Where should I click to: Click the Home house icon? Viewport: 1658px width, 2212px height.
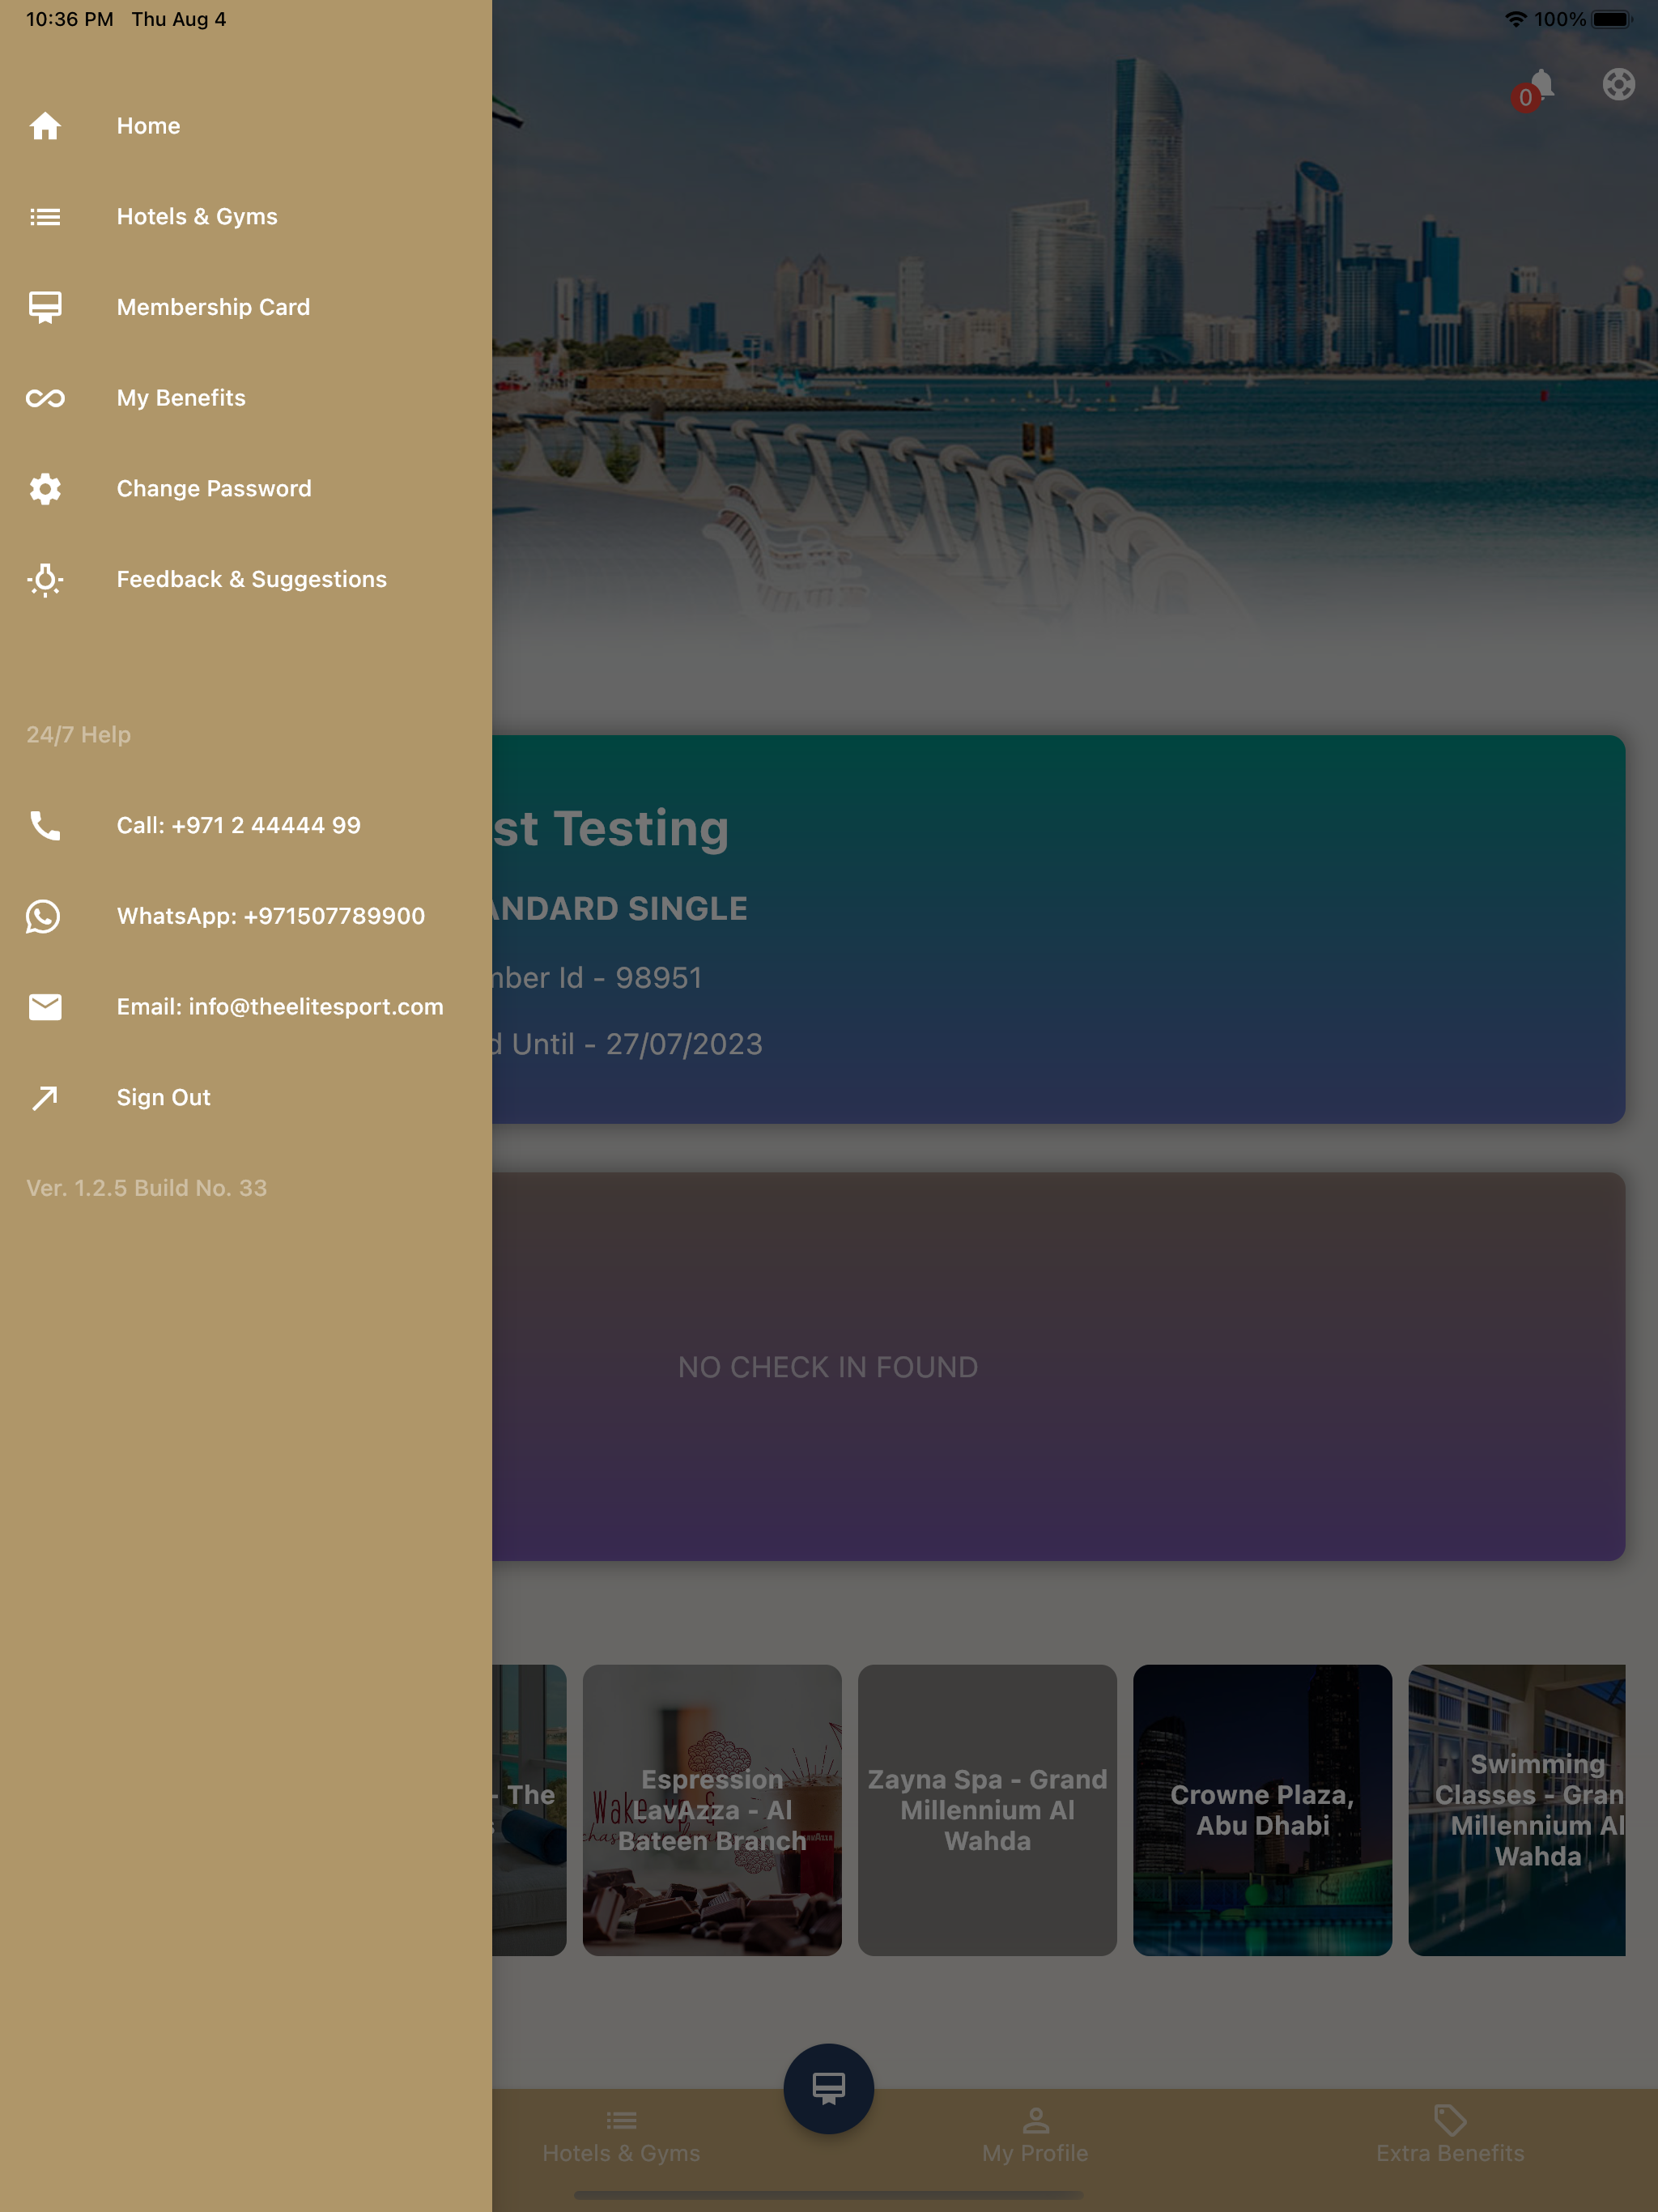(45, 126)
